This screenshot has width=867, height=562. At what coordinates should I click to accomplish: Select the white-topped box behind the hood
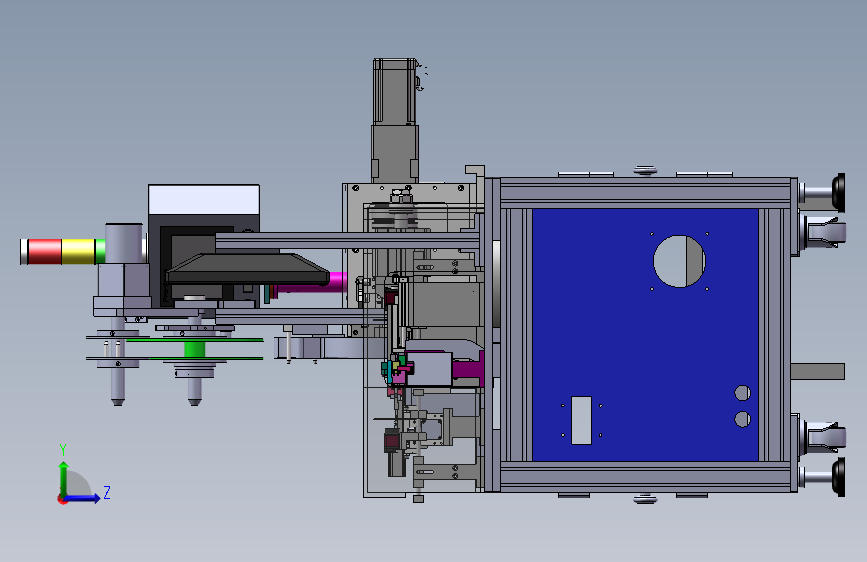point(204,199)
